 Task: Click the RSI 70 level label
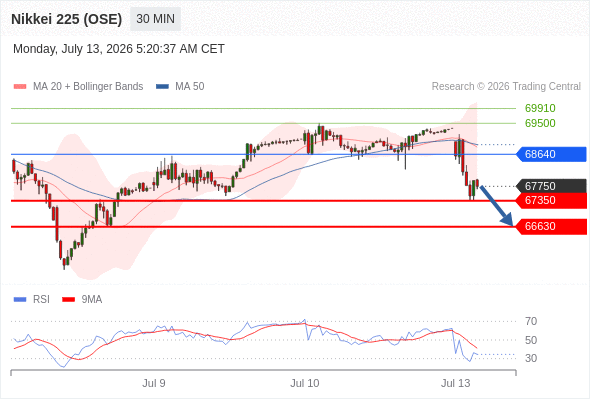[x=531, y=321]
